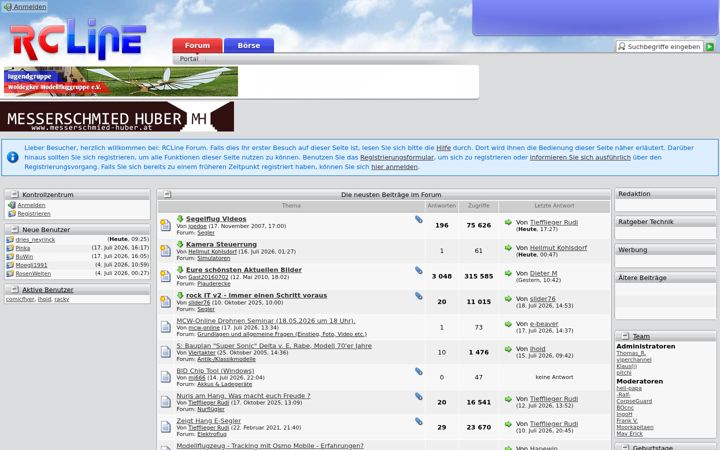Image resolution: width=720 pixels, height=450 pixels.
Task: Open the Forum tab
Action: click(x=197, y=45)
